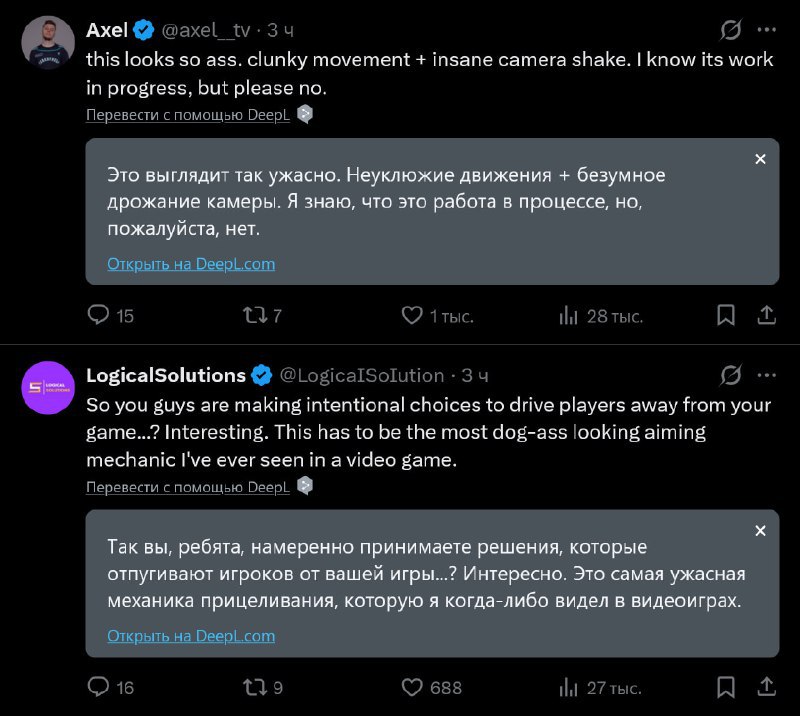Screen dimensions: 800x716
Task: View analytics on Axel's tweet
Action: (x=569, y=316)
